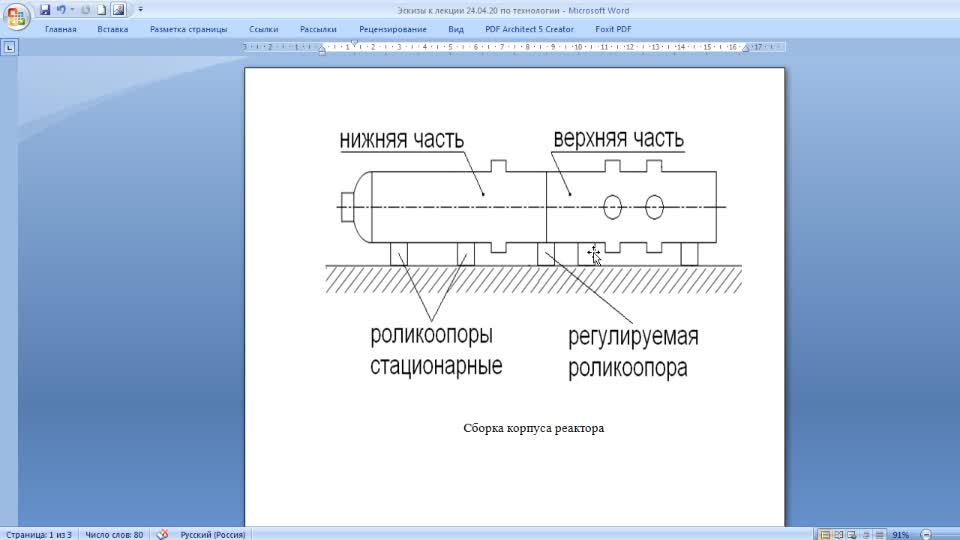Open the PDF Architect 5 Creator tab
The height and width of the screenshot is (540, 960).
click(530, 29)
